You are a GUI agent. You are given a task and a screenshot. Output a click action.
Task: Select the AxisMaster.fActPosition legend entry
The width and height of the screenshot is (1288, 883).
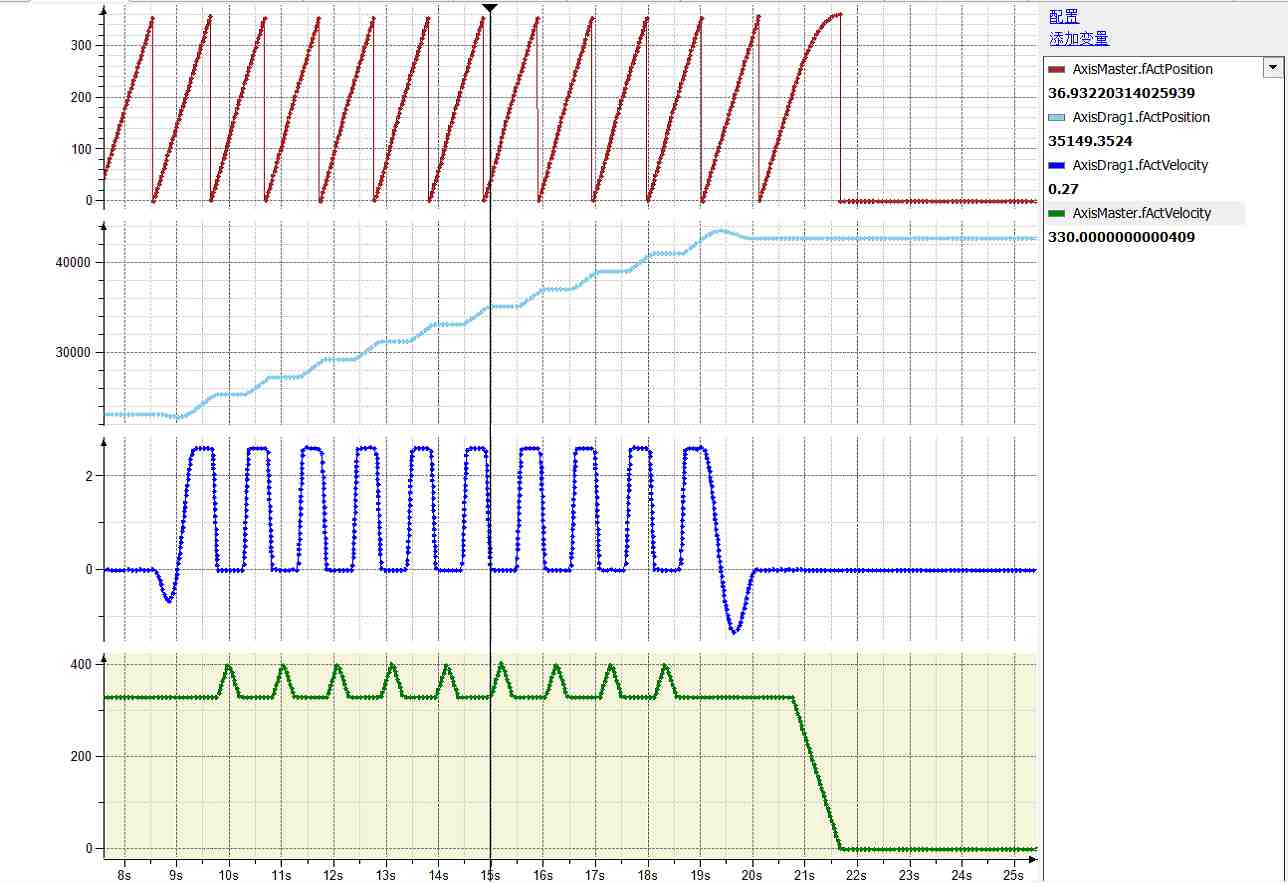pos(1142,69)
